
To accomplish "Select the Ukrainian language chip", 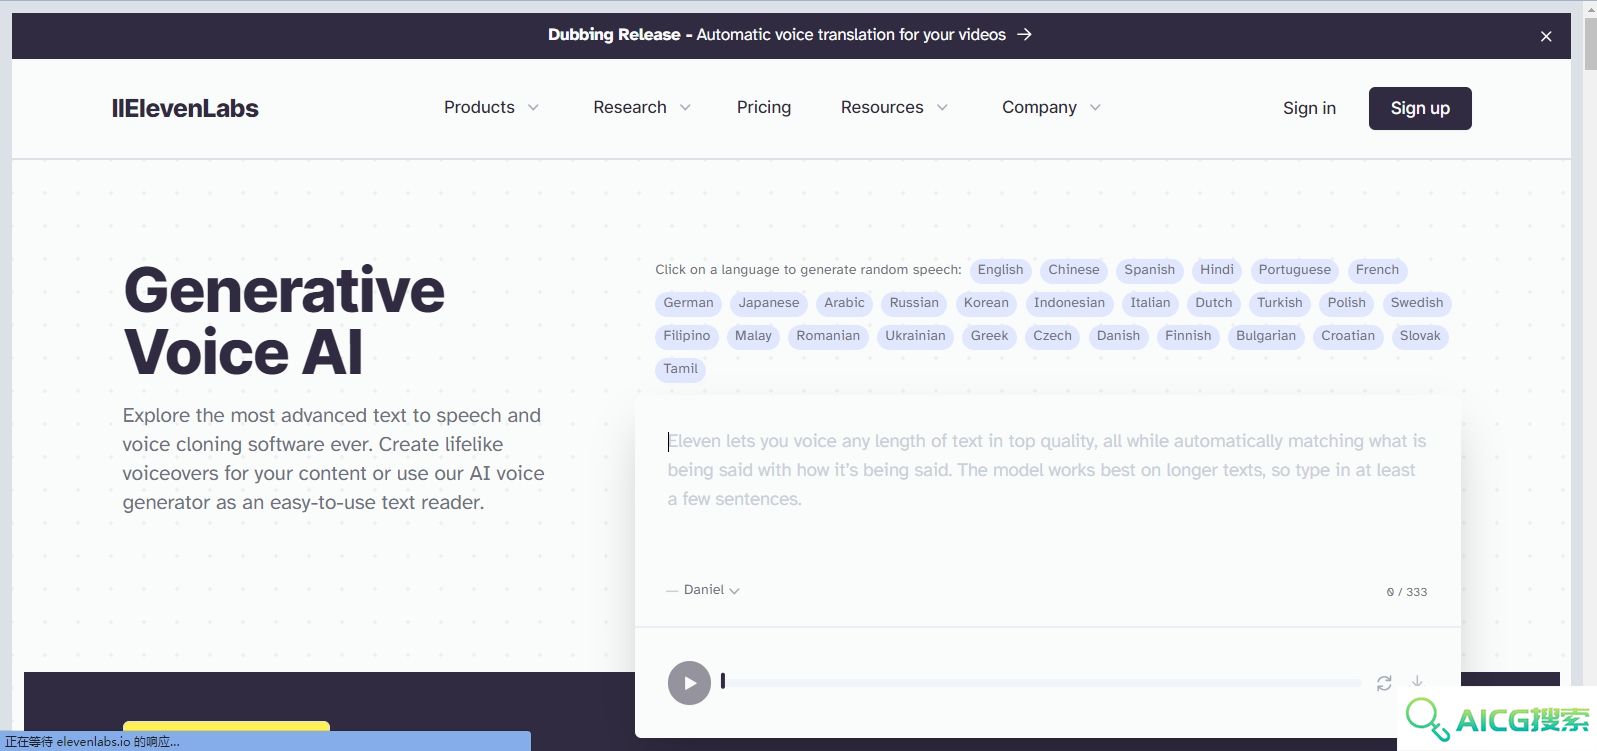I will 915,336.
